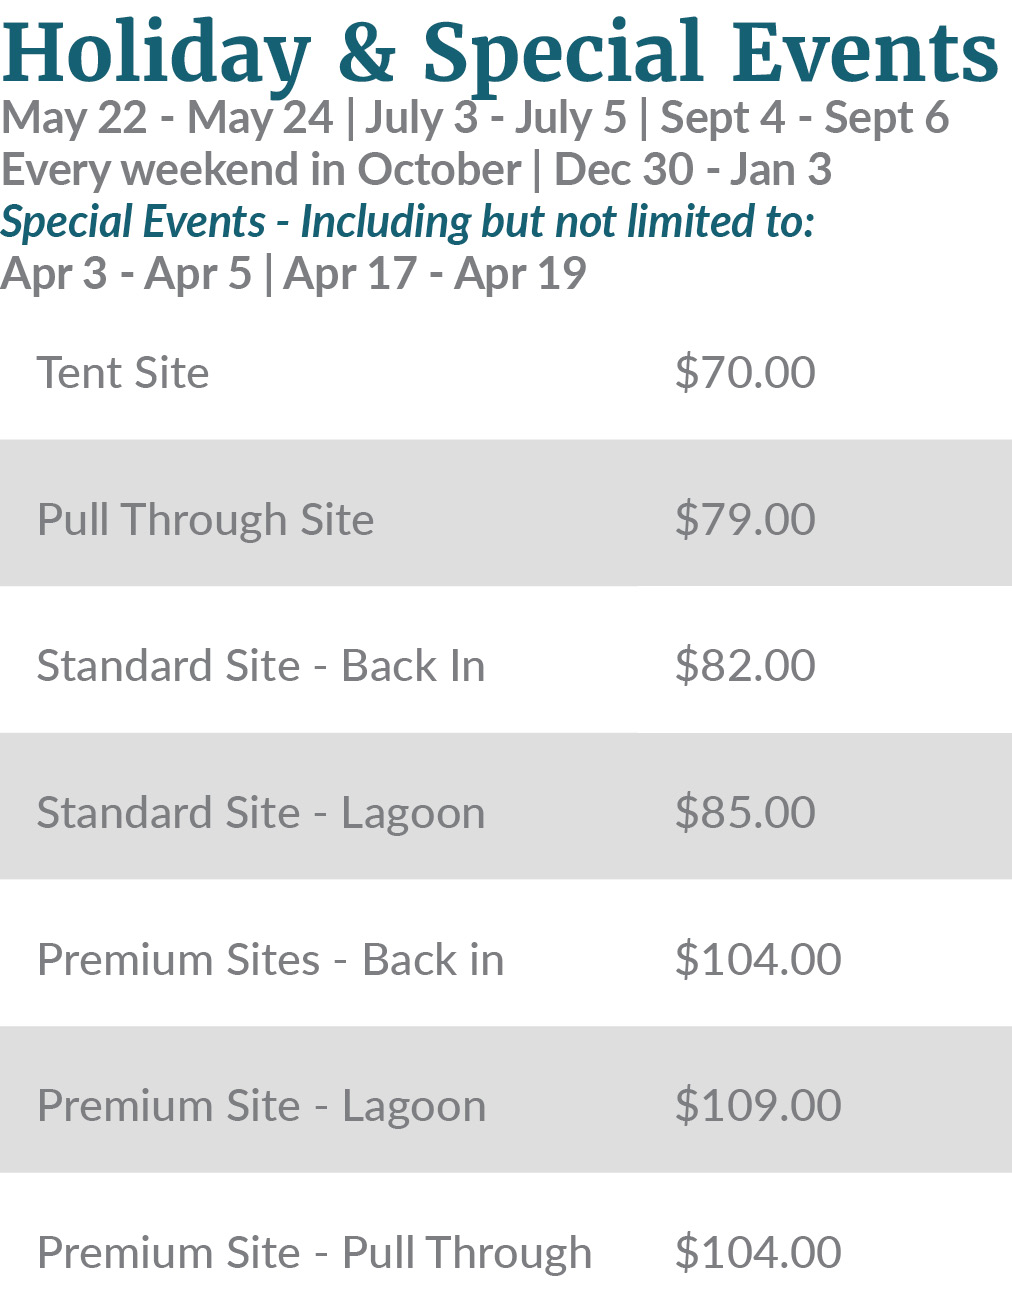Screen dimensions: 1012x1312
Task: Select the Tent Site row label
Action: (x=123, y=373)
